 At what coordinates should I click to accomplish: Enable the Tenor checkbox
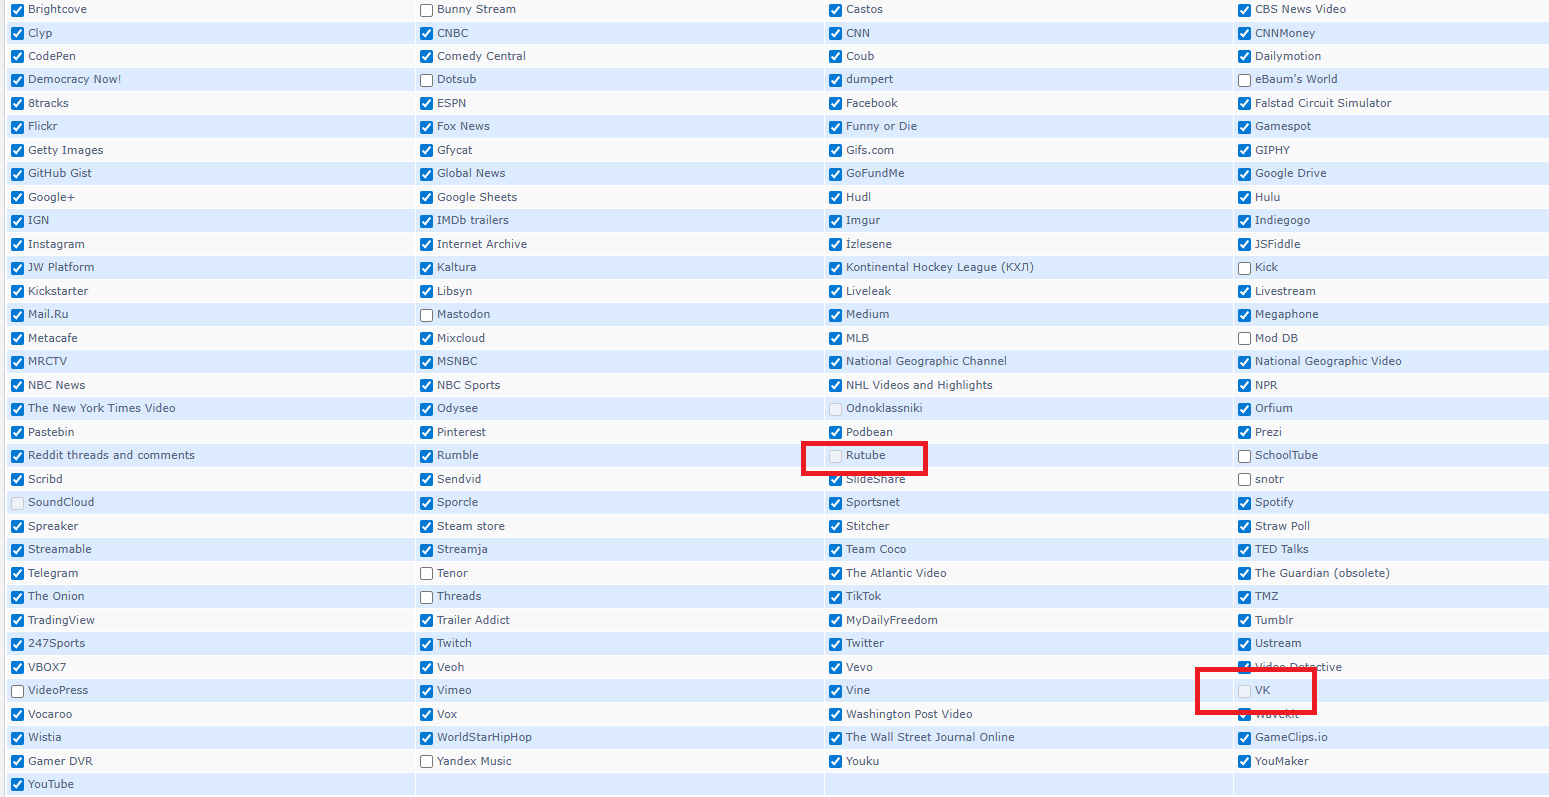coord(427,574)
